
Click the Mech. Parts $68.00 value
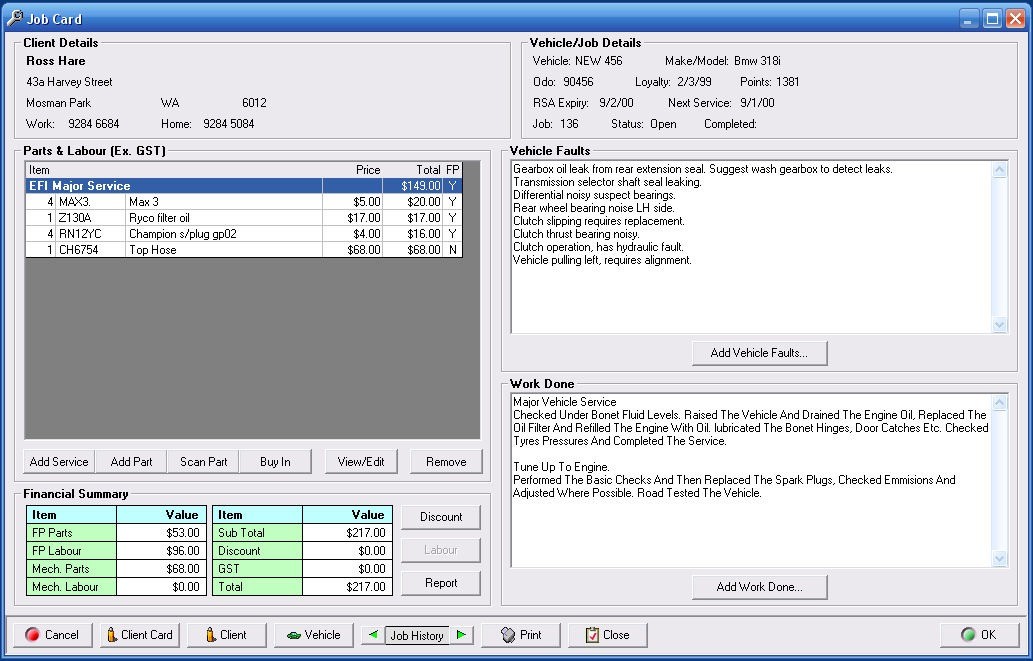(x=161, y=568)
